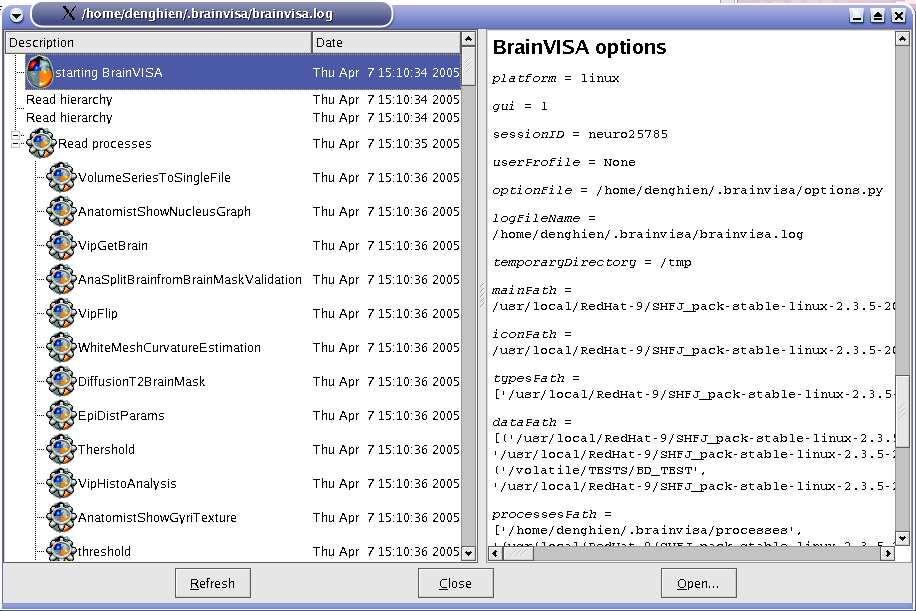Click the DiffusionT2BrainMask process icon
The height and width of the screenshot is (611, 916).
click(62, 381)
